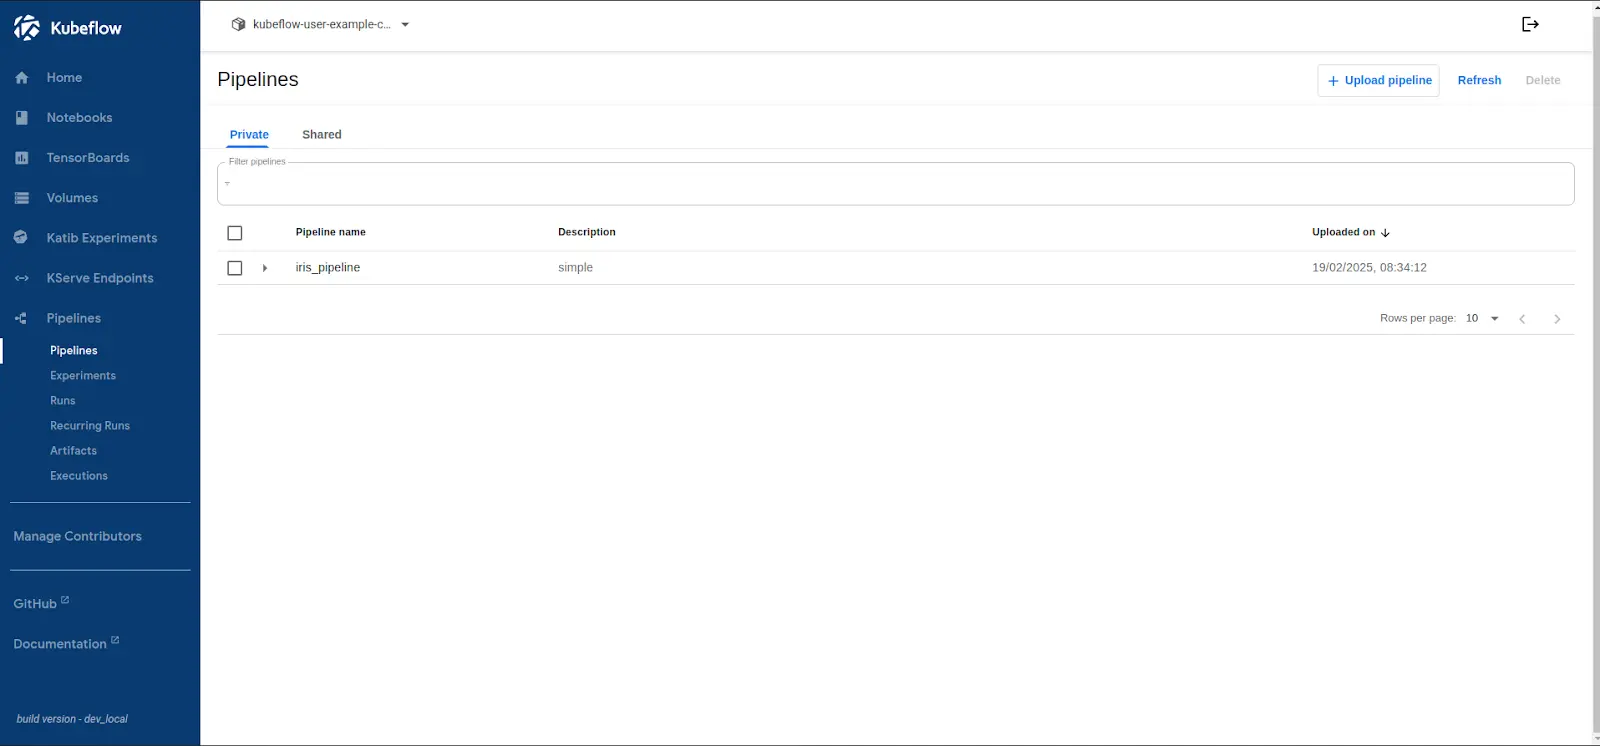Sort by Uploaded on column header
1600x746 pixels.
click(1343, 232)
